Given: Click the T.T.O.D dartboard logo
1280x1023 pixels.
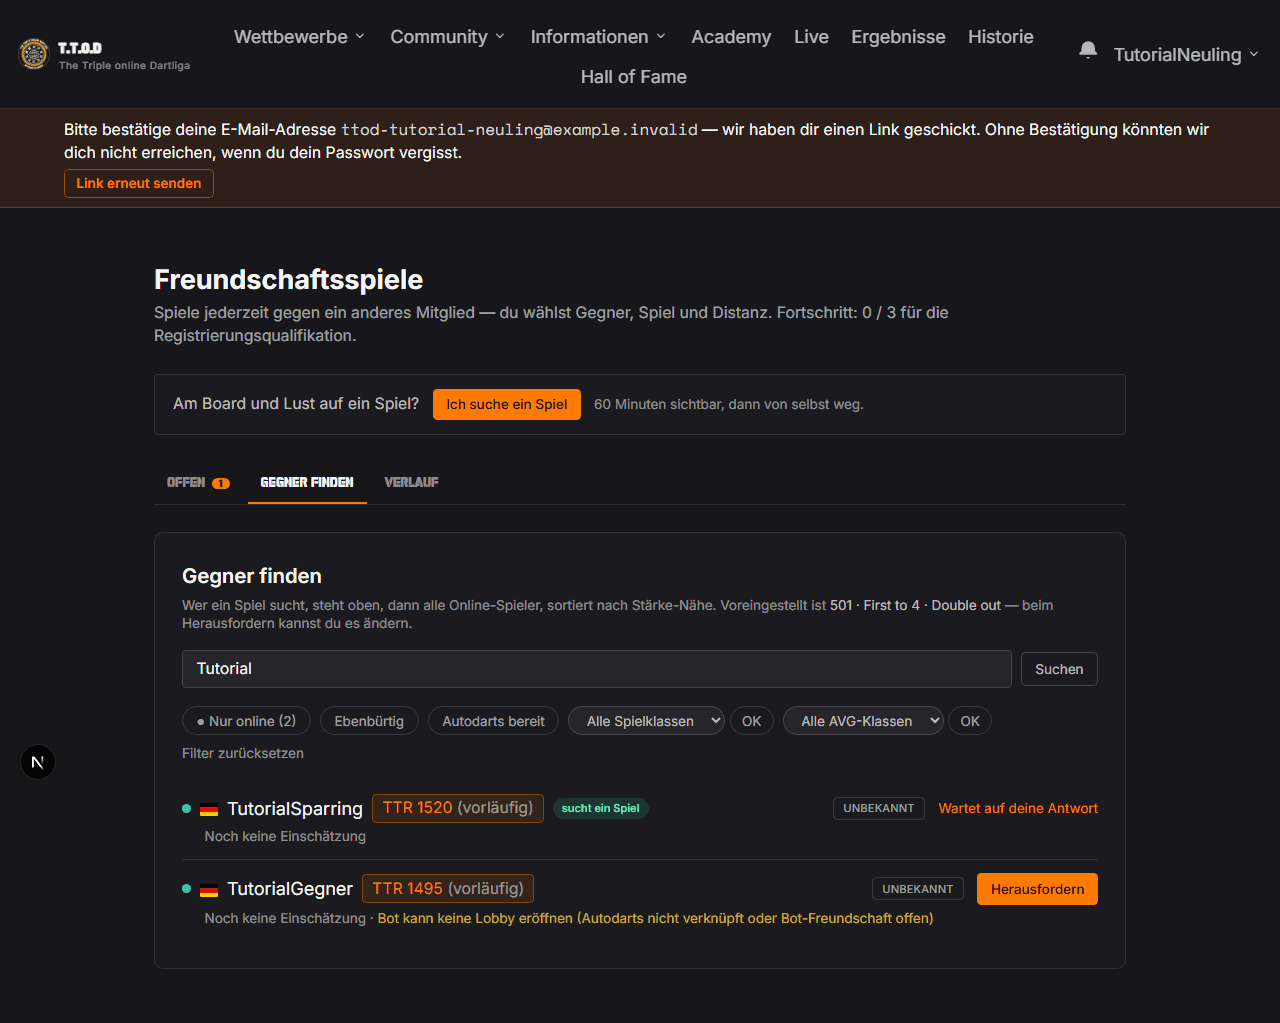Looking at the screenshot, I should (x=34, y=54).
